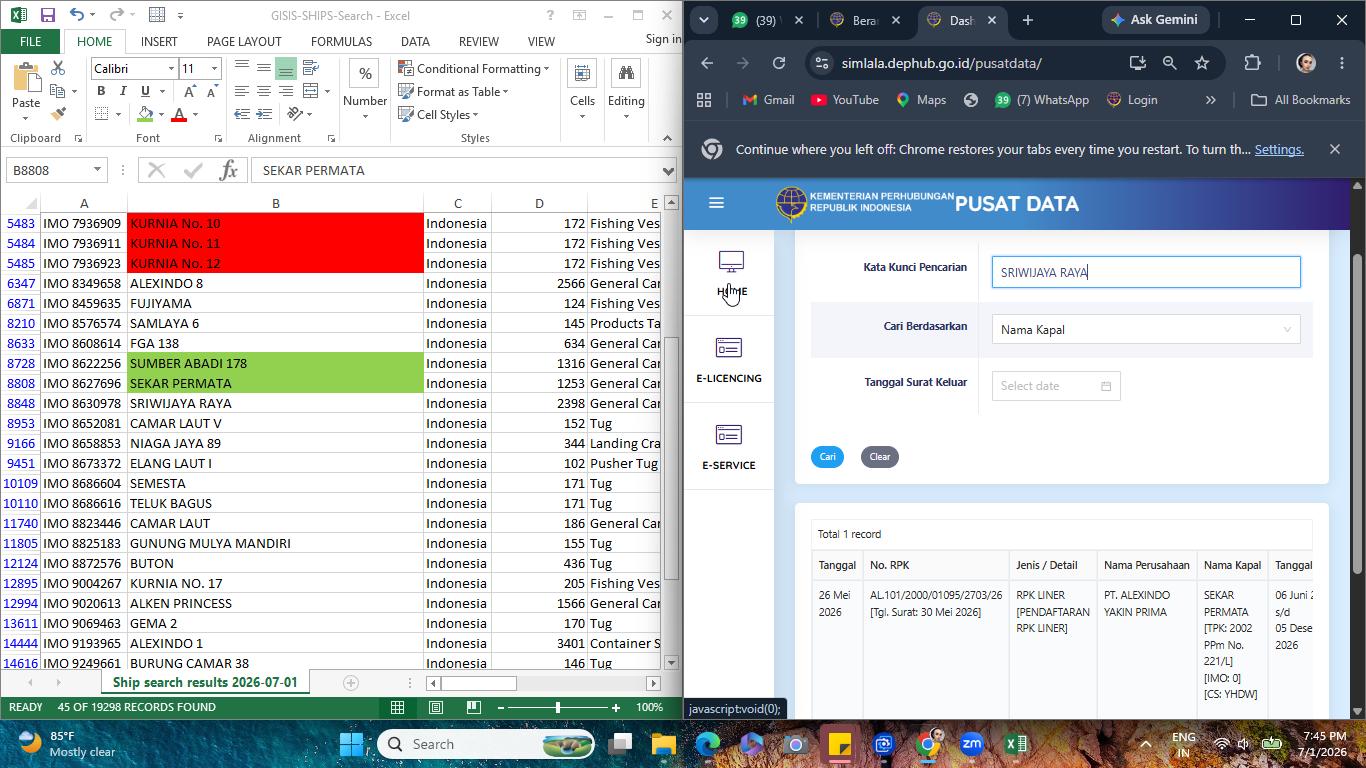This screenshot has width=1366, height=768.
Task: Go back in Chrome
Action: (707, 63)
